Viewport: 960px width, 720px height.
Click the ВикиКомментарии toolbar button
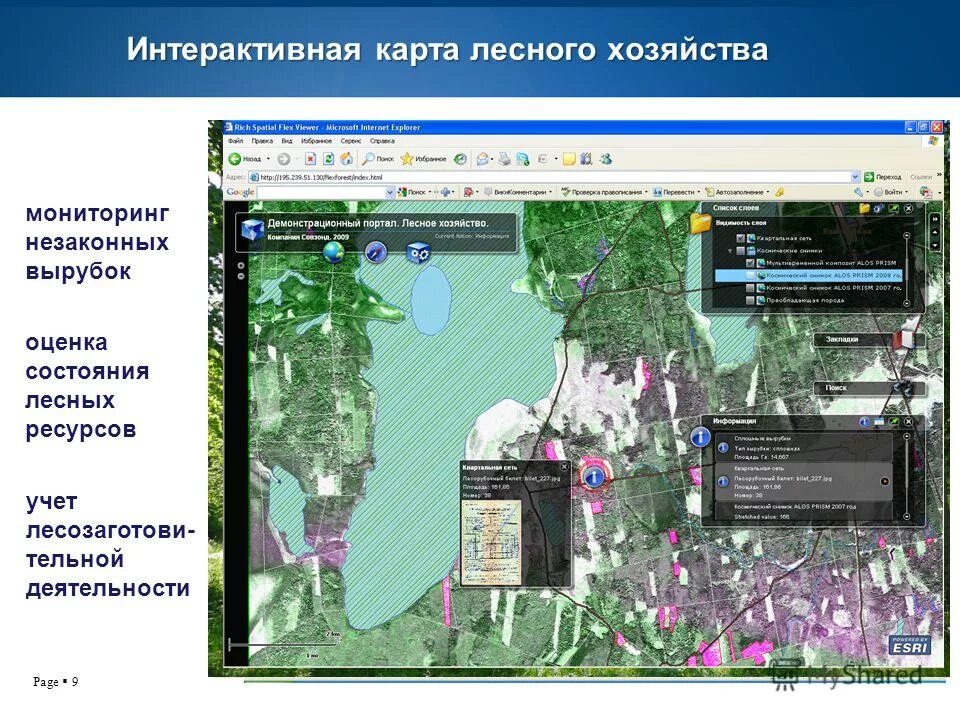click(x=519, y=192)
